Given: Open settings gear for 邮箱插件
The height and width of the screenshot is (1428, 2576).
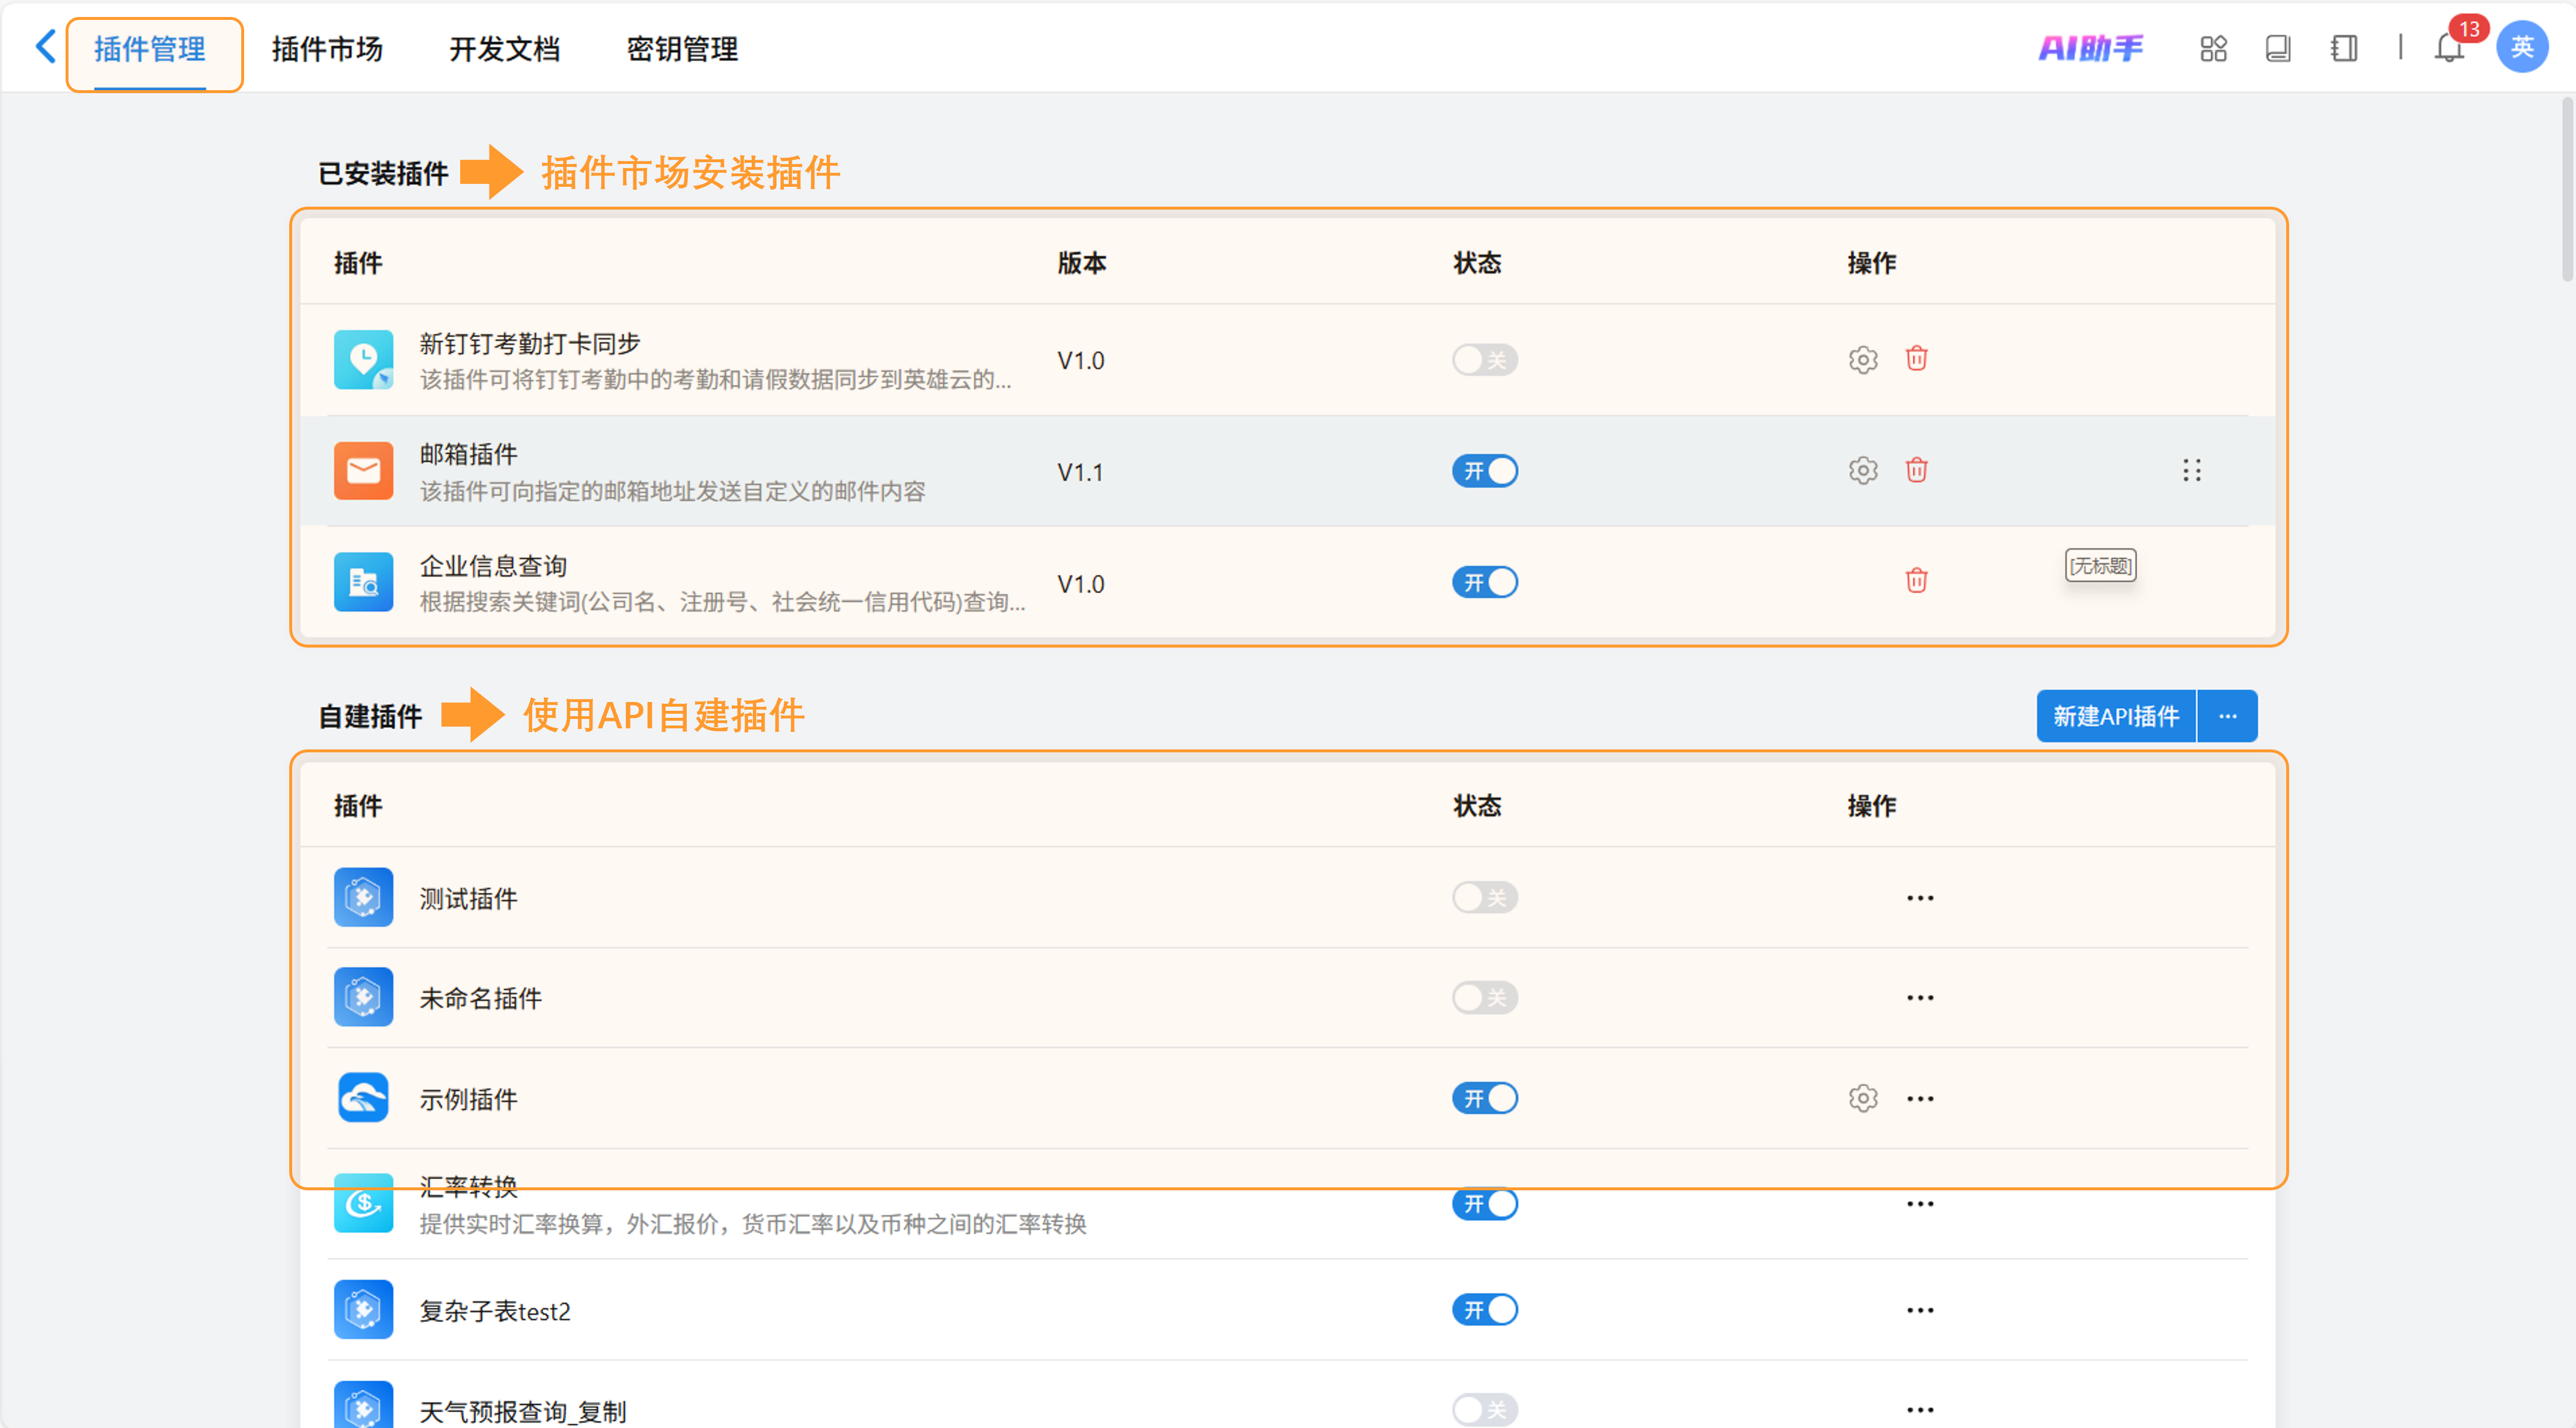Looking at the screenshot, I should (x=1862, y=471).
